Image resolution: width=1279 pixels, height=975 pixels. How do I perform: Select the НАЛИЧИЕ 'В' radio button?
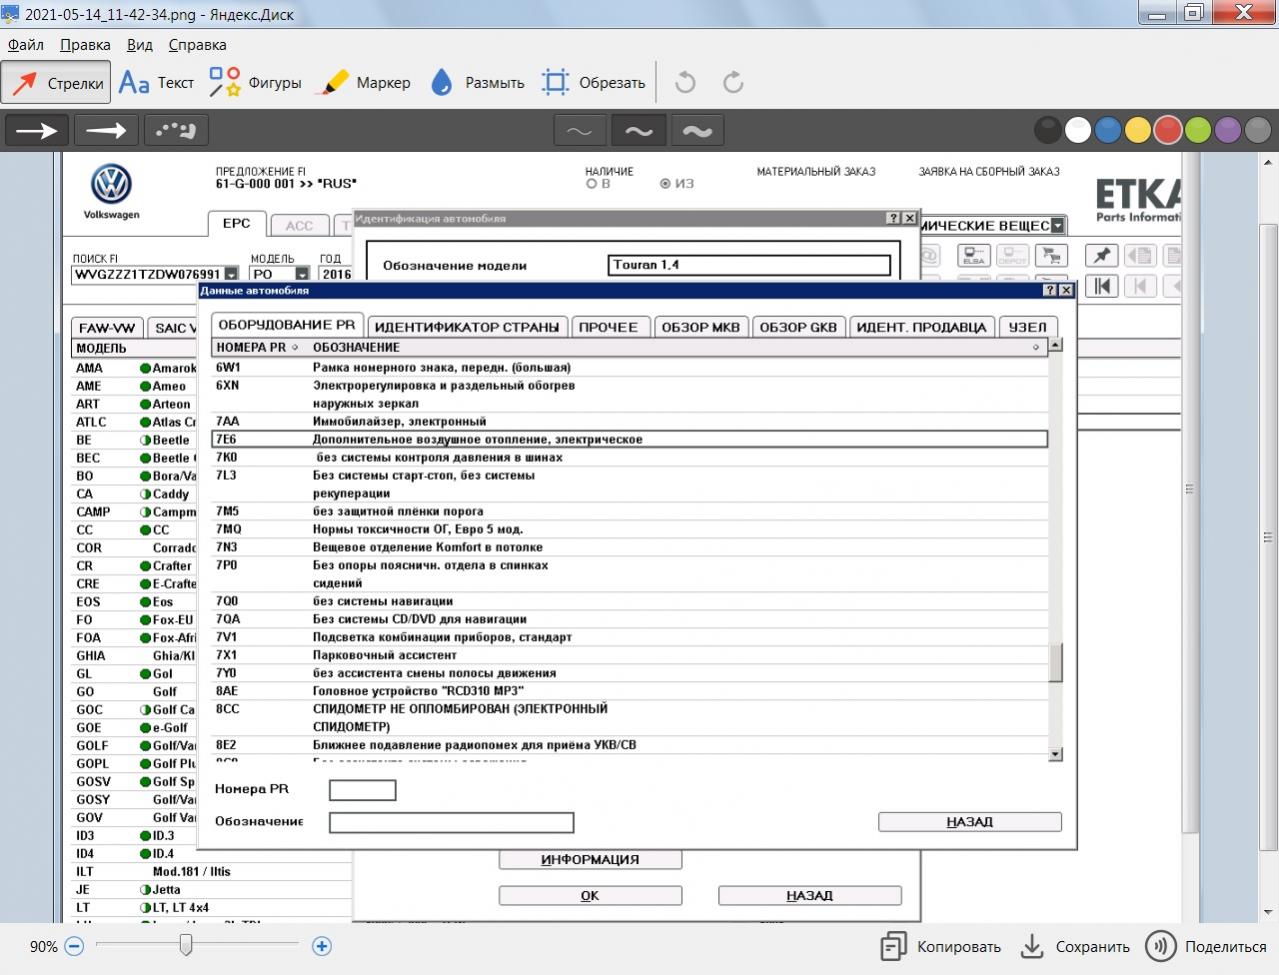coord(591,184)
